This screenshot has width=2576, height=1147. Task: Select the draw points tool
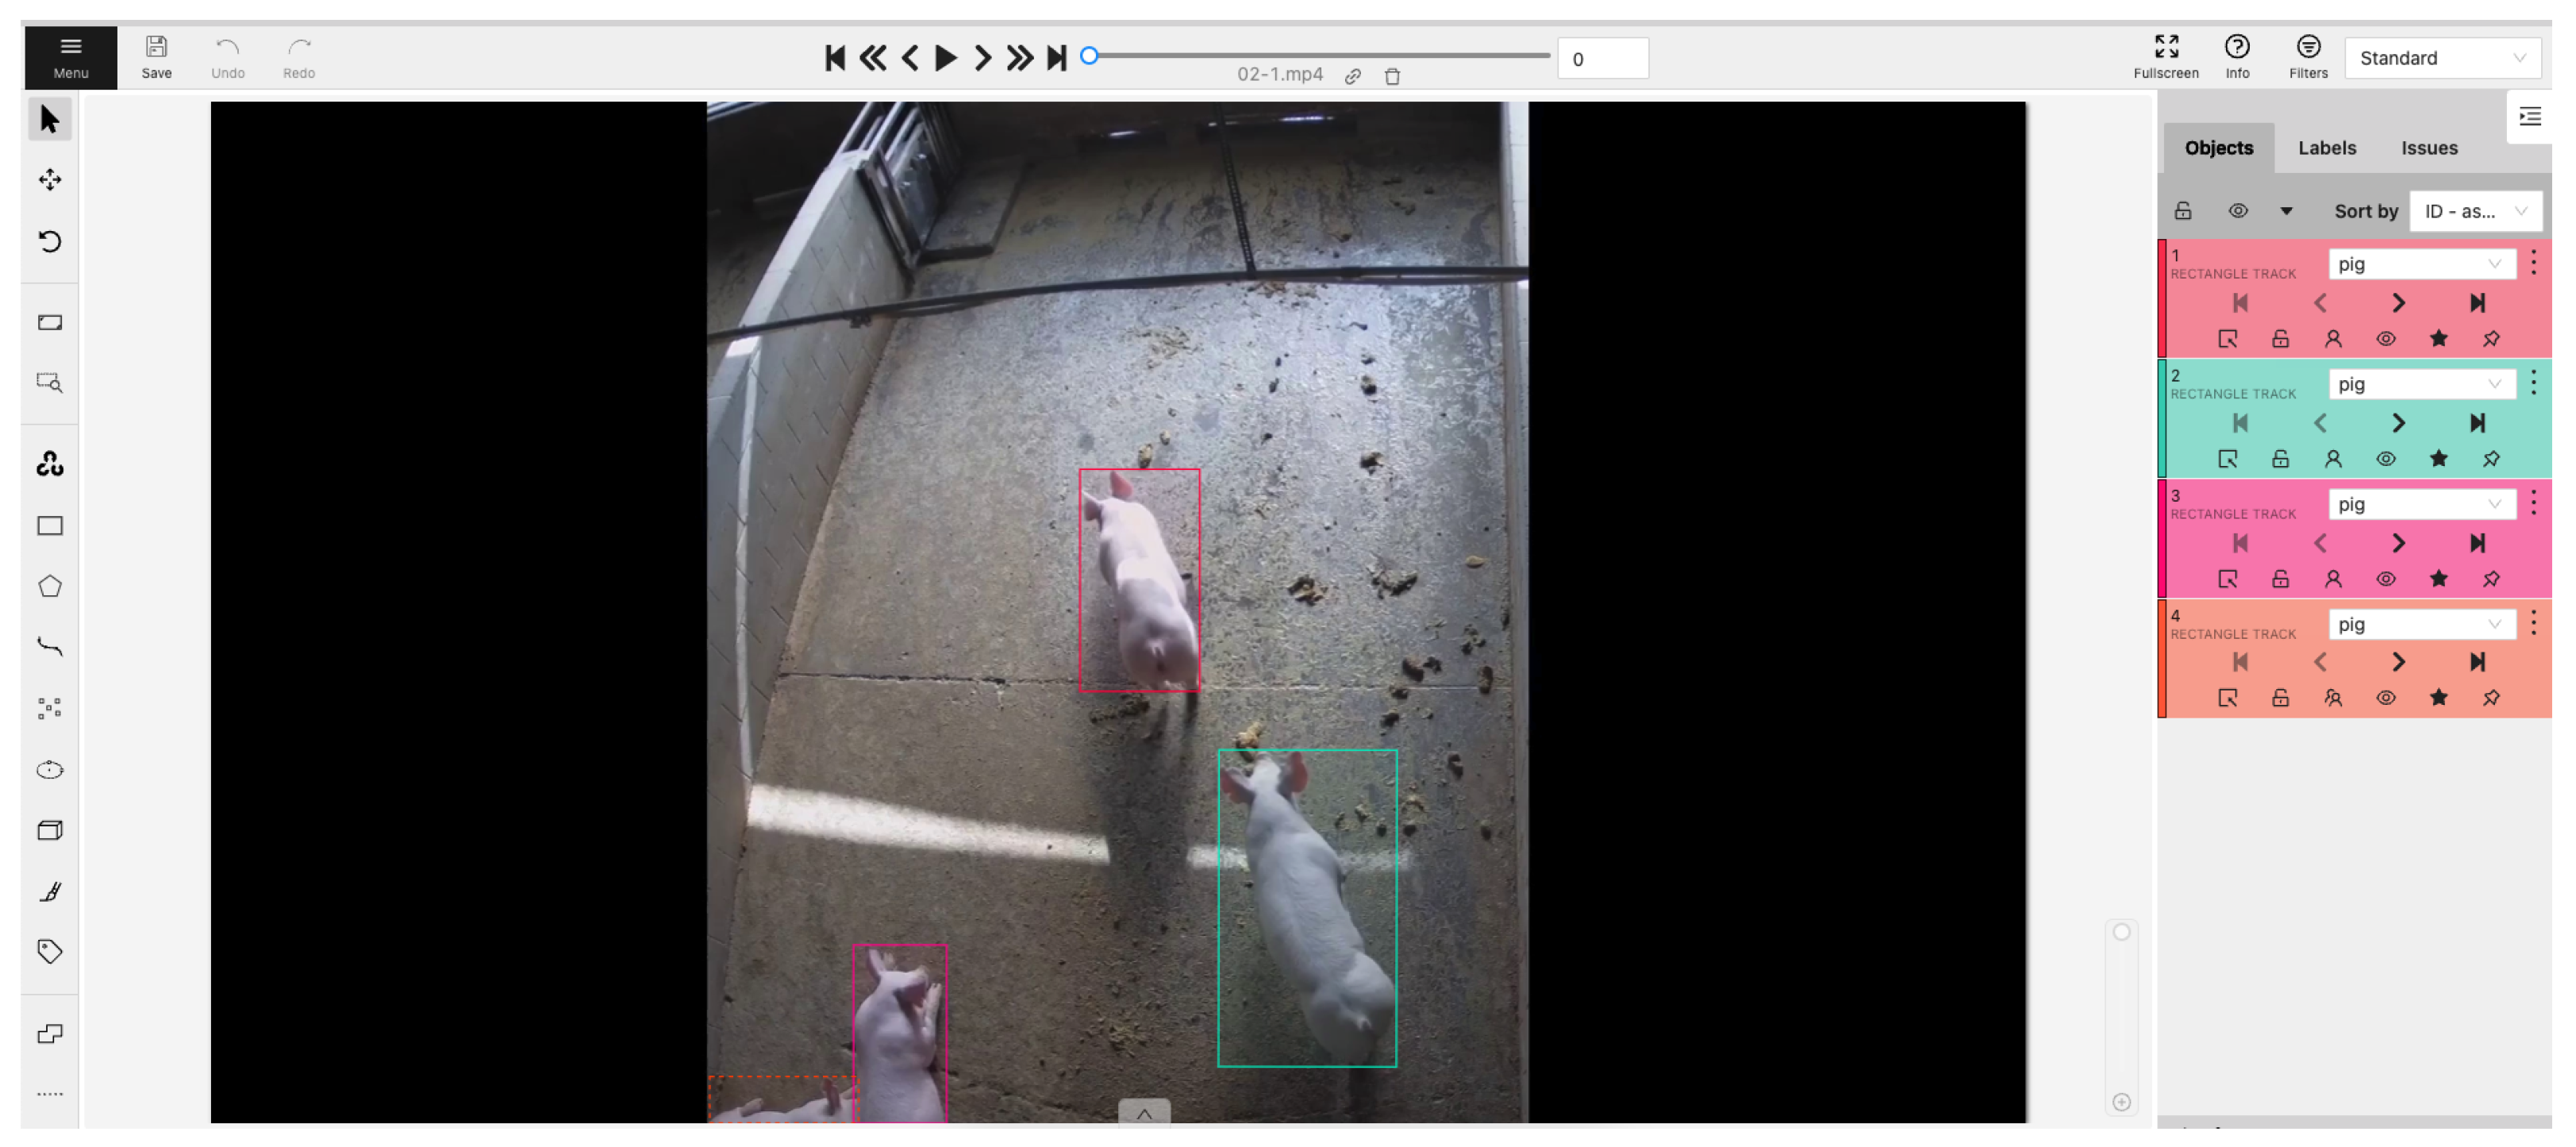pos(49,709)
